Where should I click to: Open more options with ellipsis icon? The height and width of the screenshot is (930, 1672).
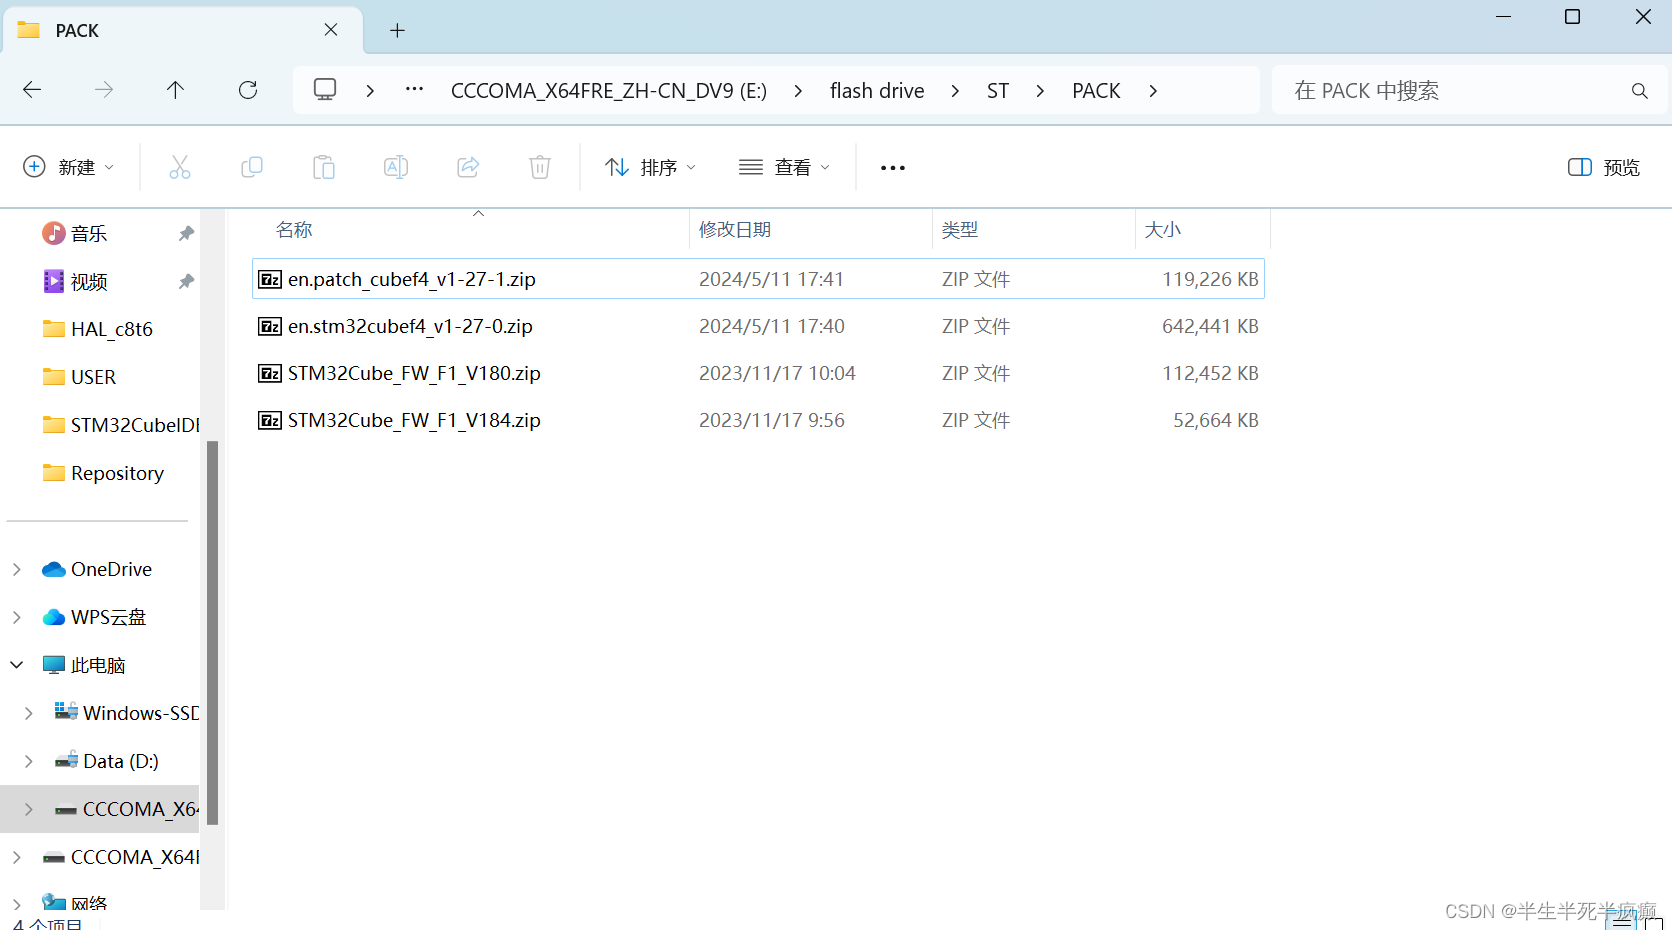(x=891, y=167)
